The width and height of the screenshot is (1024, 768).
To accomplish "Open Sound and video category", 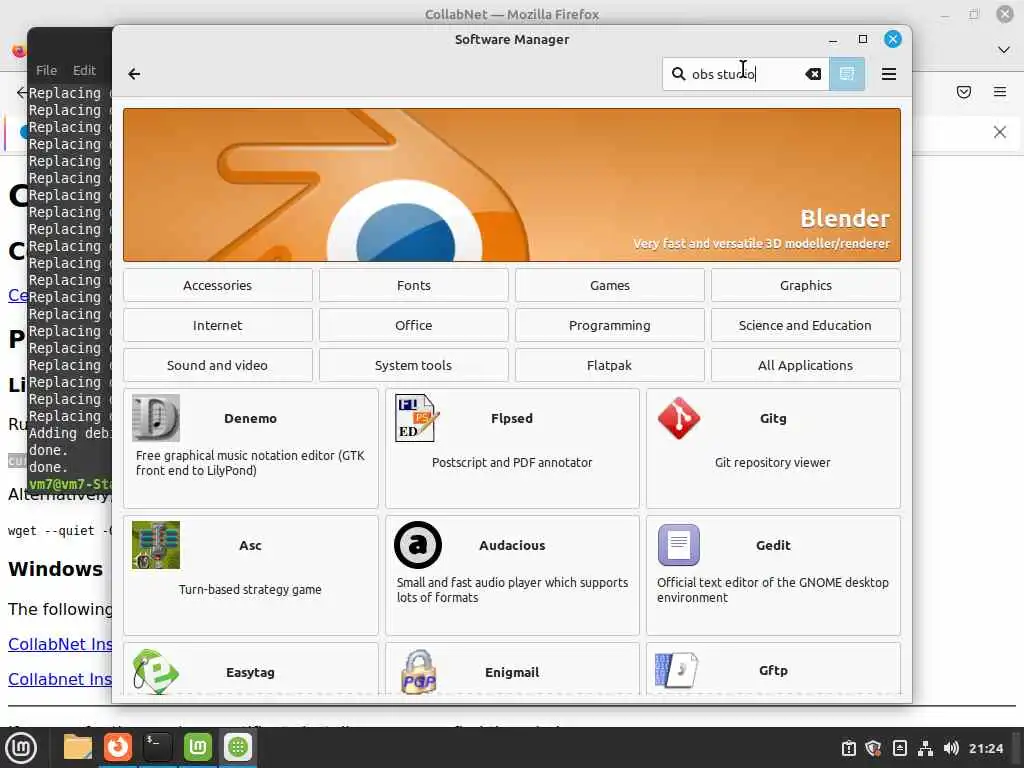I will click(217, 365).
